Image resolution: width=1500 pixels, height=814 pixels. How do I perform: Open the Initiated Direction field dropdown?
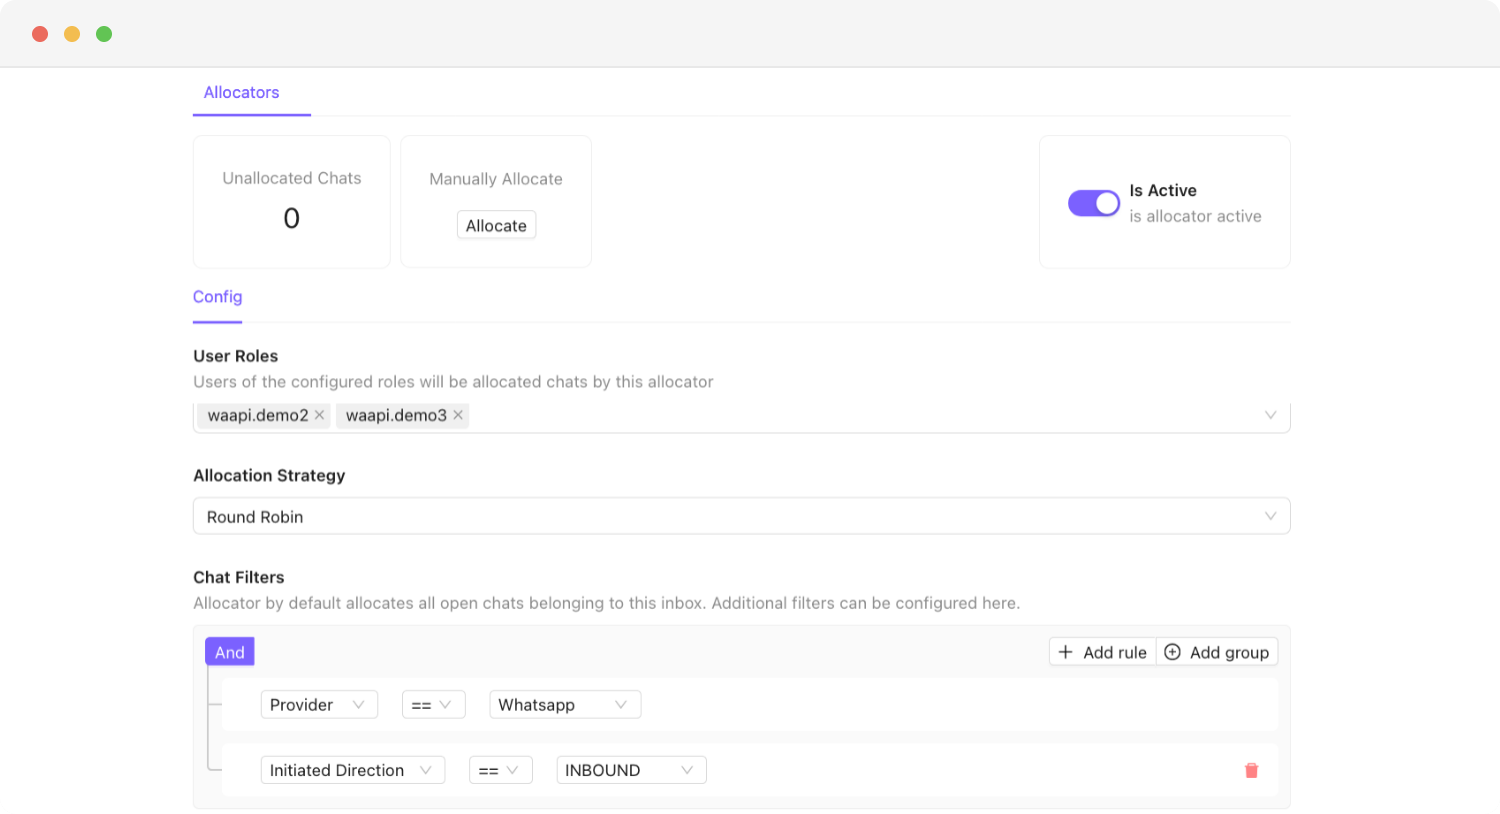point(352,770)
